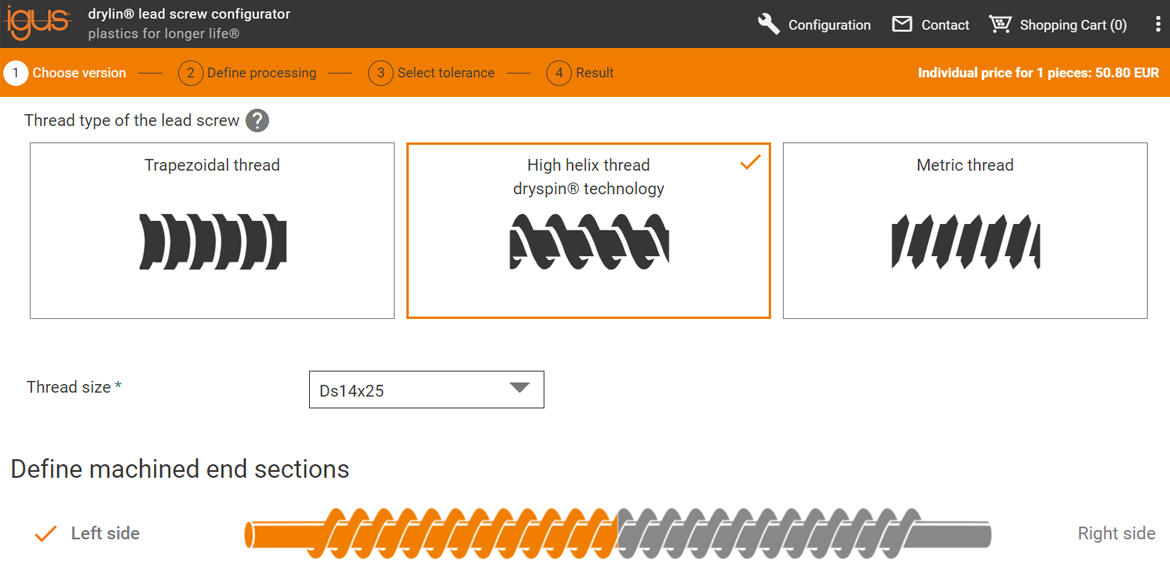
Task: Open Configuration wrench icon
Action: [768, 24]
